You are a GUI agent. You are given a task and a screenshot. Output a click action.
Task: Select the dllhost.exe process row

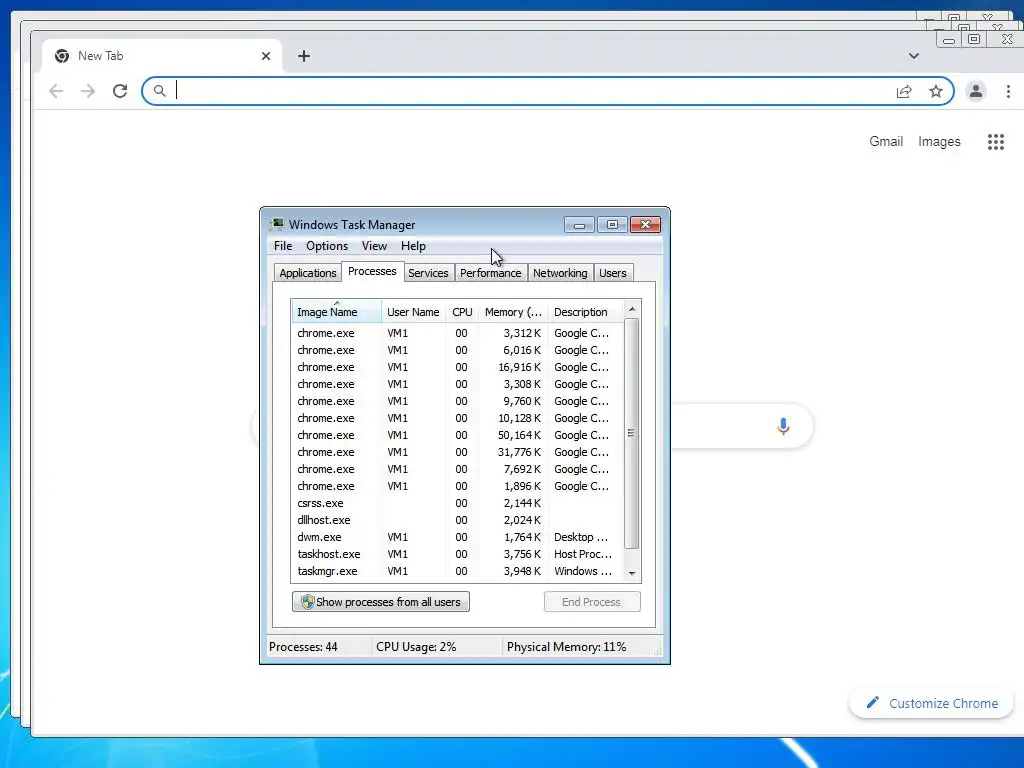(457, 520)
